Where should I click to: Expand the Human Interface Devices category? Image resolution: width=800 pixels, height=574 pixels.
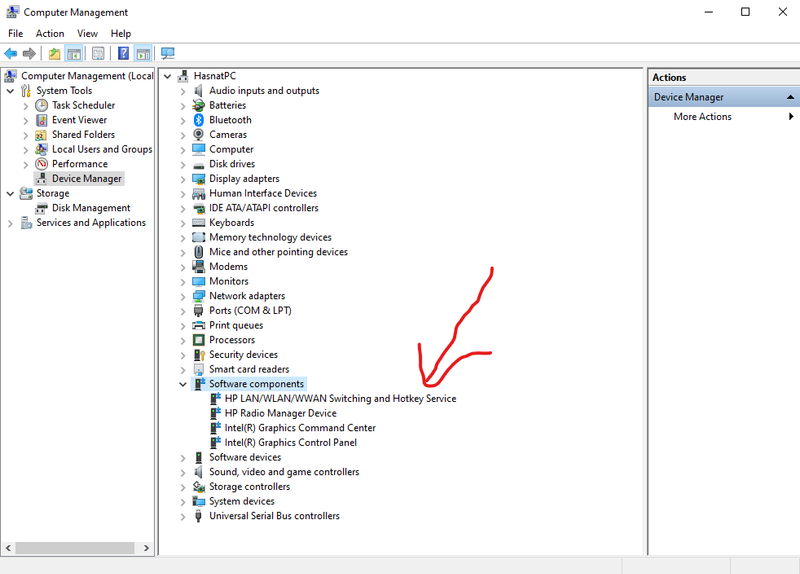pyautogui.click(x=183, y=194)
